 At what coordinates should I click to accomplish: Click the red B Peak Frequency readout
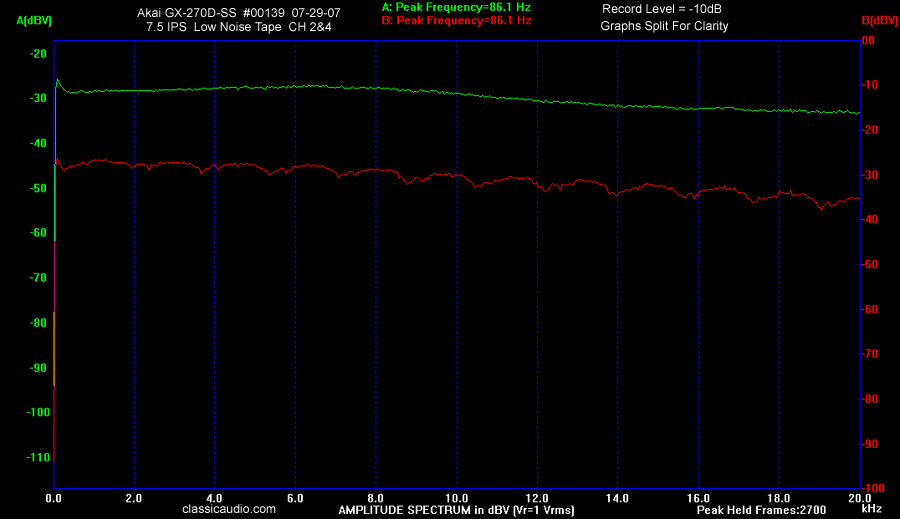point(456,20)
